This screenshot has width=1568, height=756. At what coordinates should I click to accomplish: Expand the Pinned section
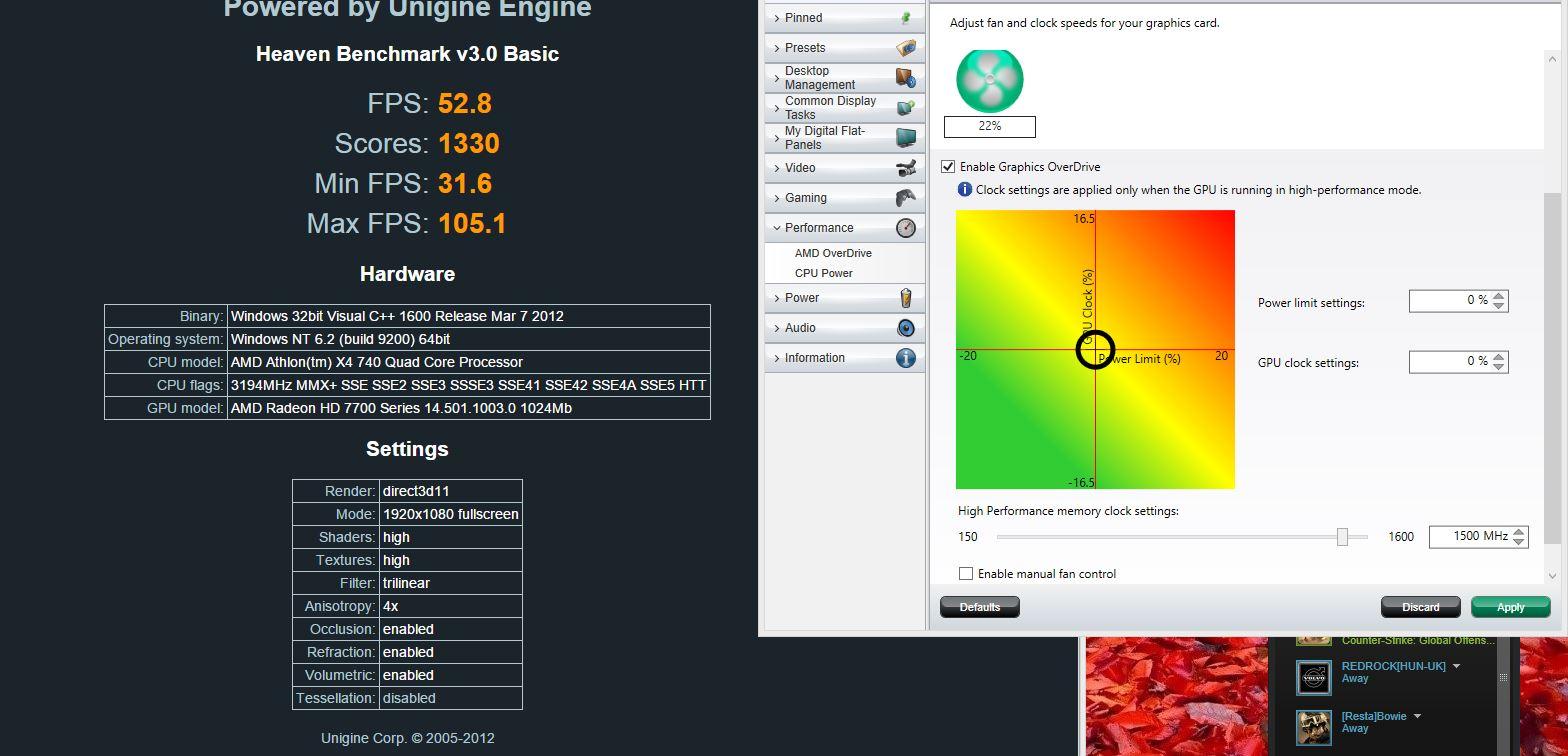[x=777, y=18]
